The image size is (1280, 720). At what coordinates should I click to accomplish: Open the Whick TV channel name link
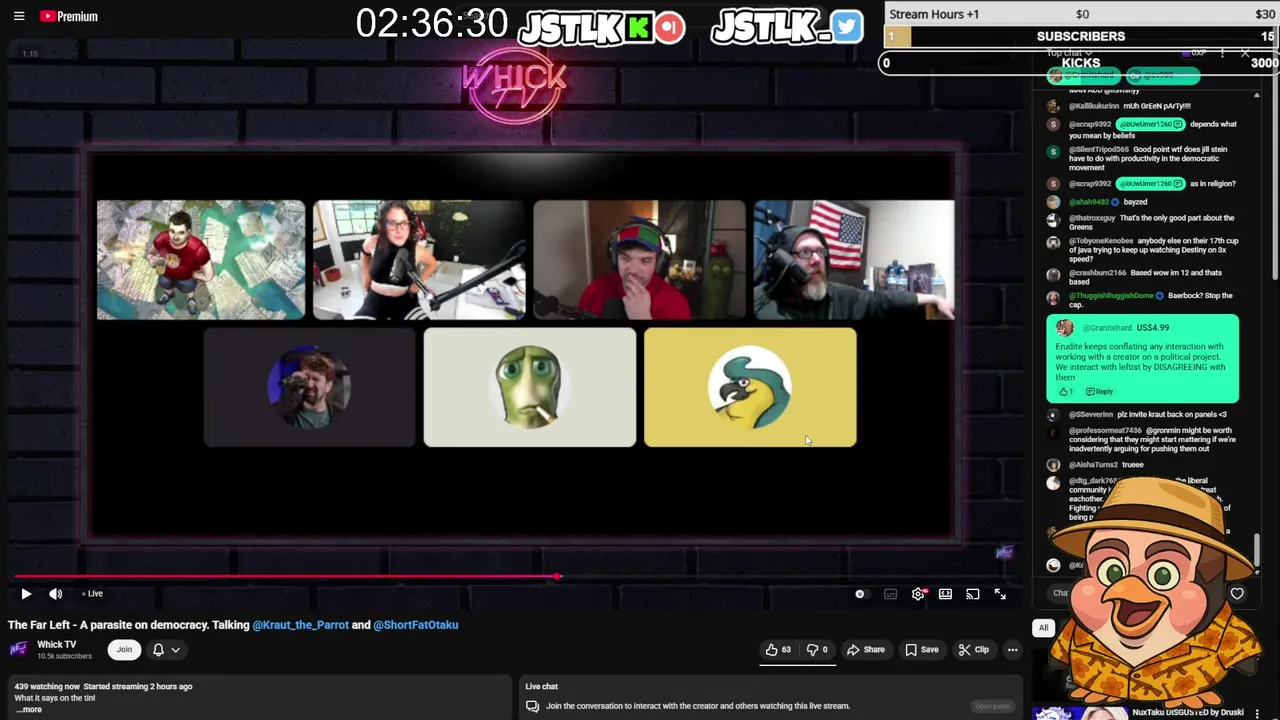pyautogui.click(x=56, y=645)
